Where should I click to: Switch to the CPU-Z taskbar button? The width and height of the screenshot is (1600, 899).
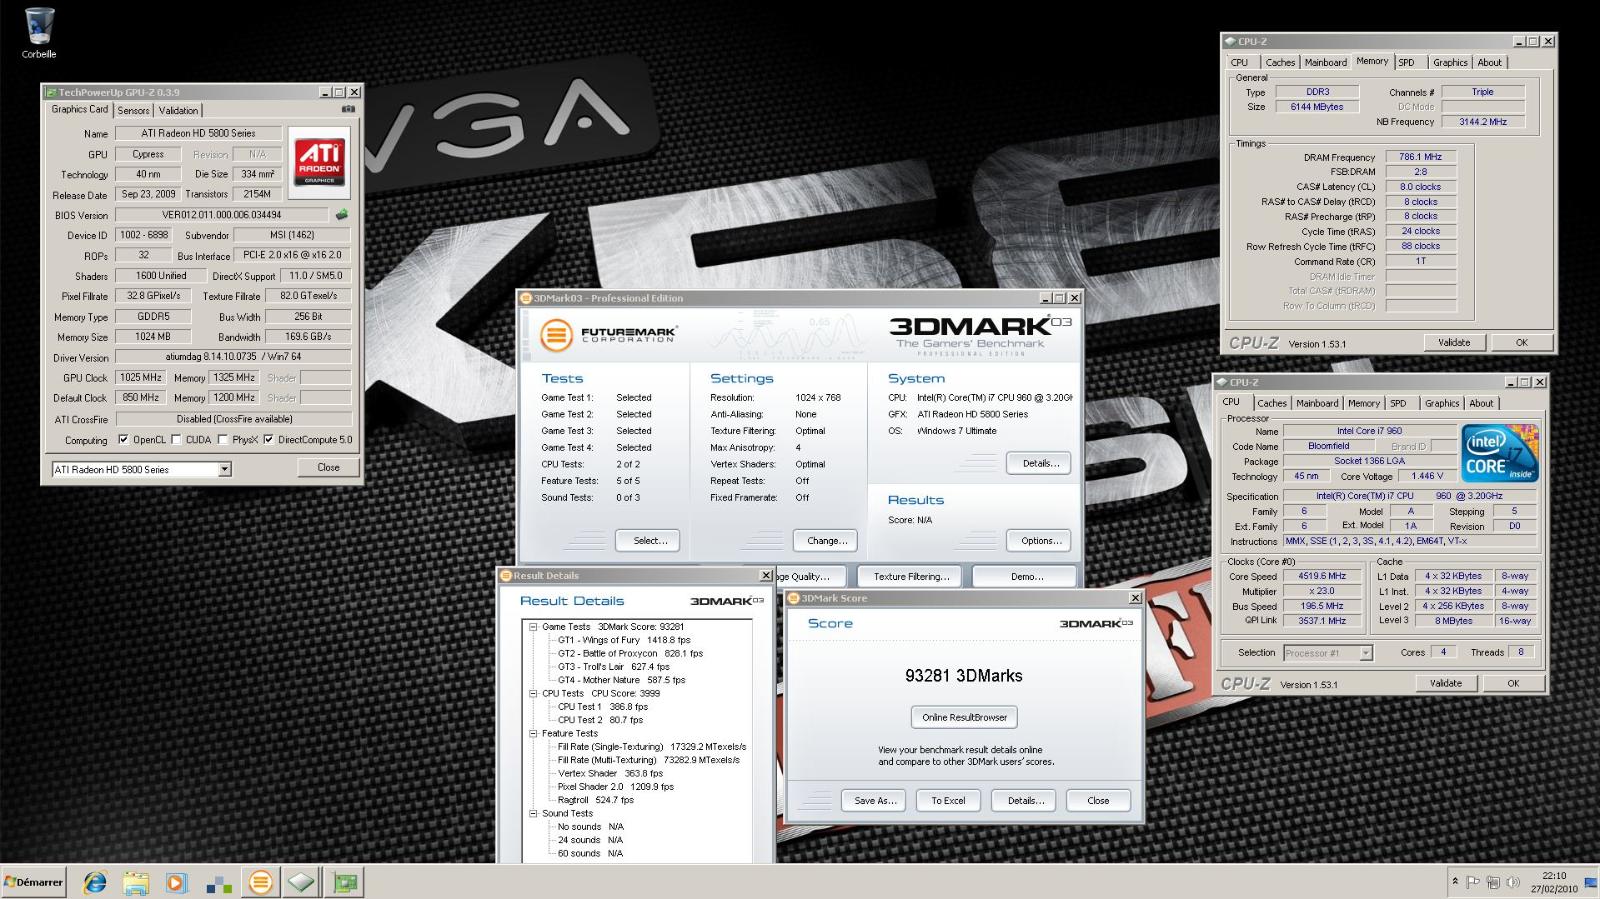(302, 882)
